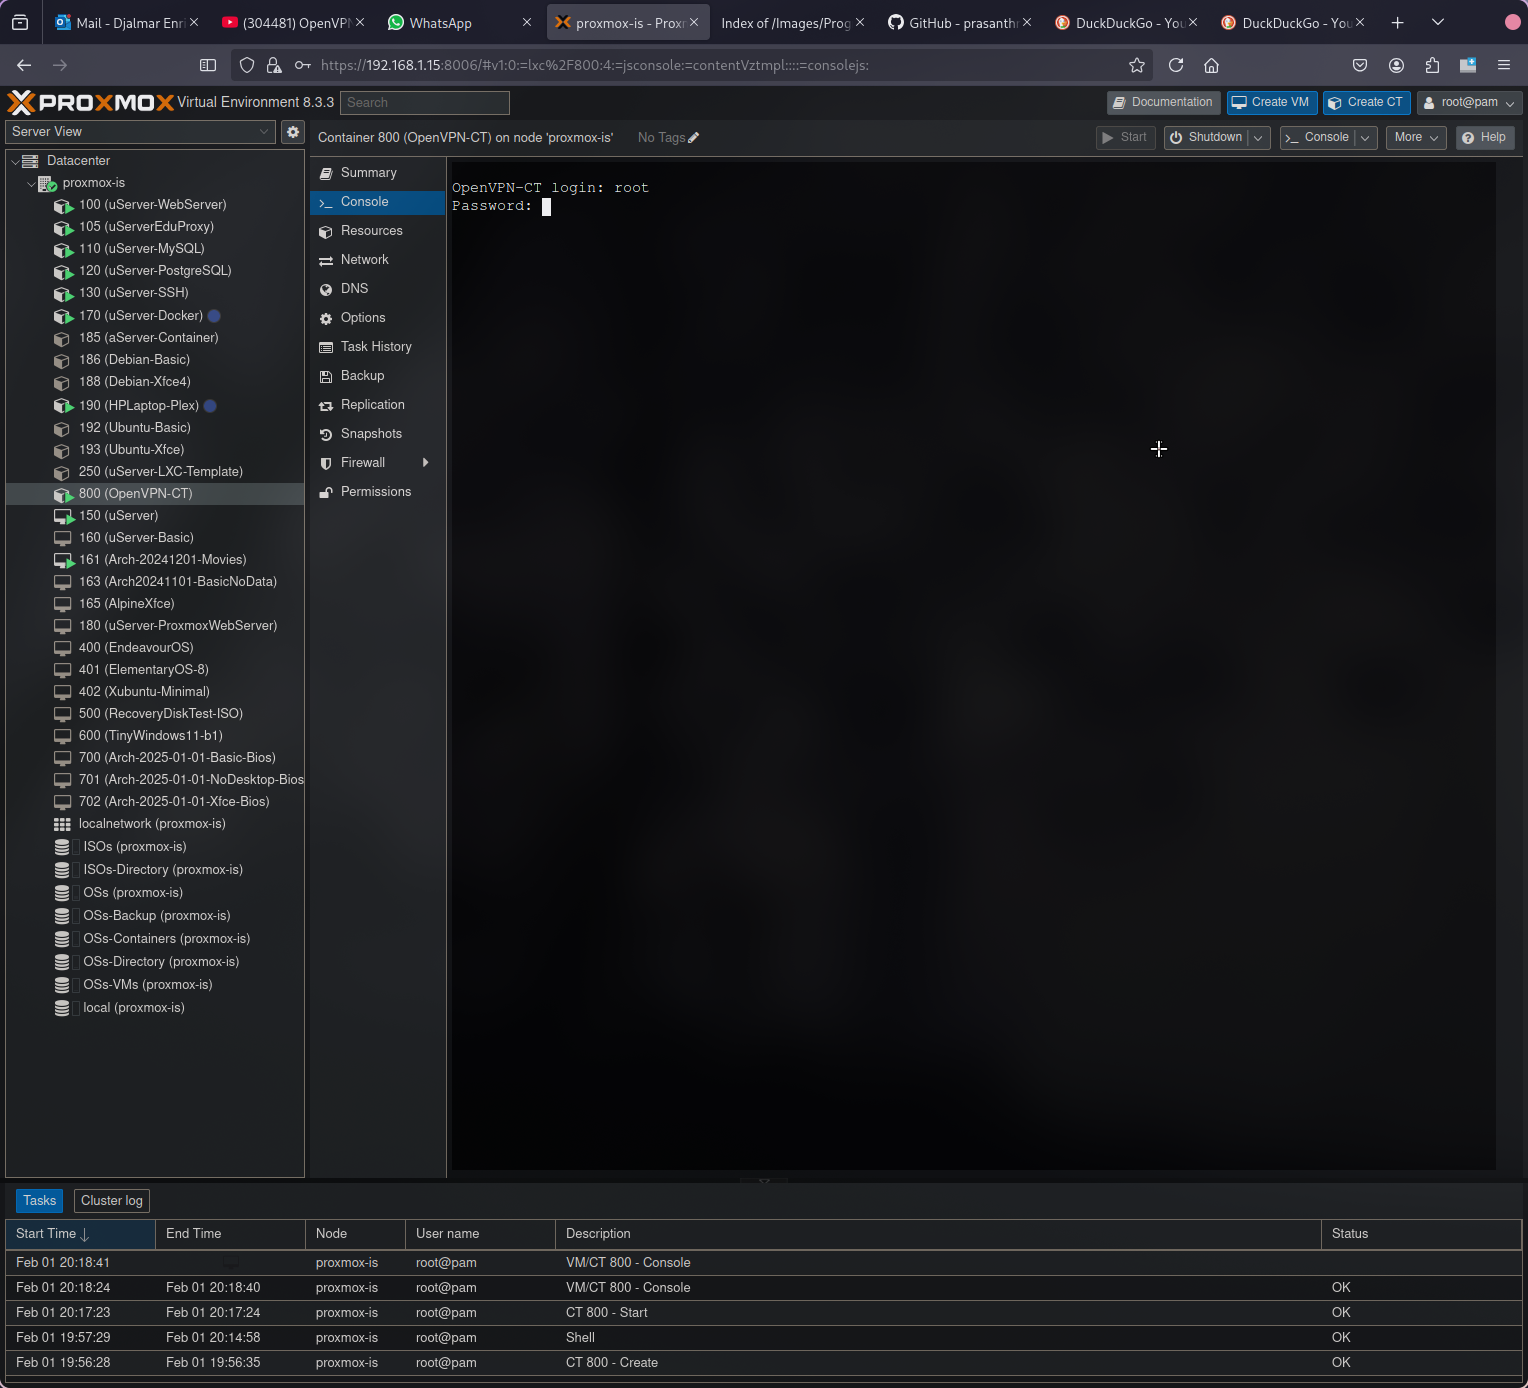Open the browser extensions puzzle icon
Screen dimensions: 1528x1388
click(x=1432, y=65)
